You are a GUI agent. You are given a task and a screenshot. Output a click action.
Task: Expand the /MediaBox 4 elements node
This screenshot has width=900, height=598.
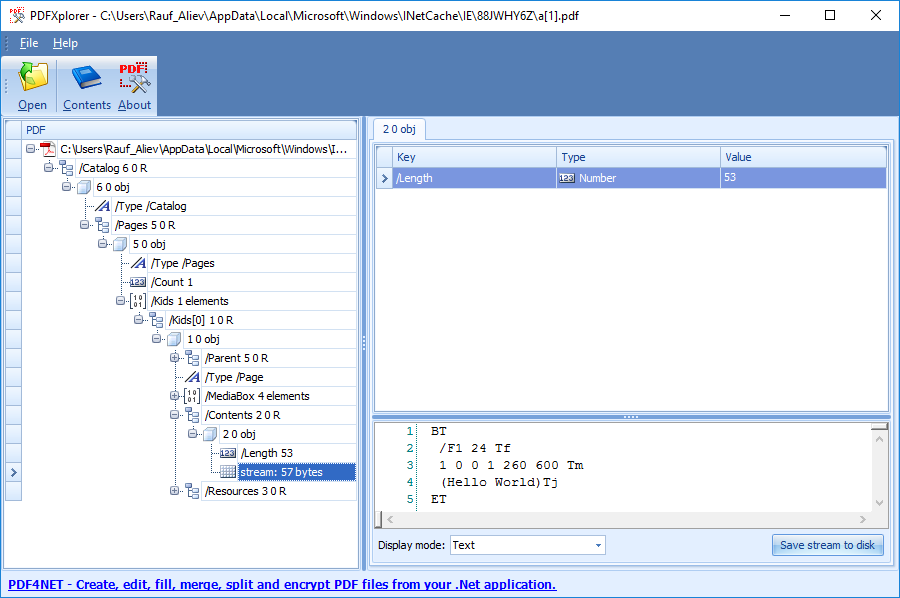coord(174,396)
